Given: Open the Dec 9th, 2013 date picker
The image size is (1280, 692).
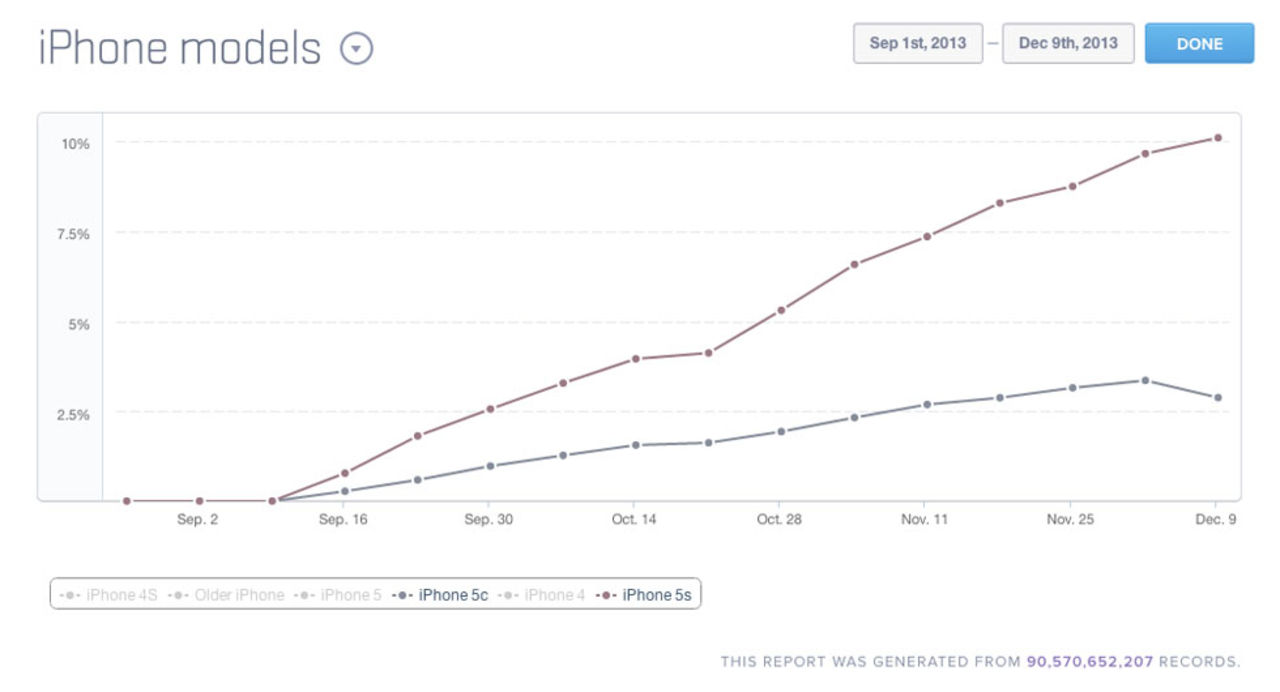Looking at the screenshot, I should tap(1069, 43).
